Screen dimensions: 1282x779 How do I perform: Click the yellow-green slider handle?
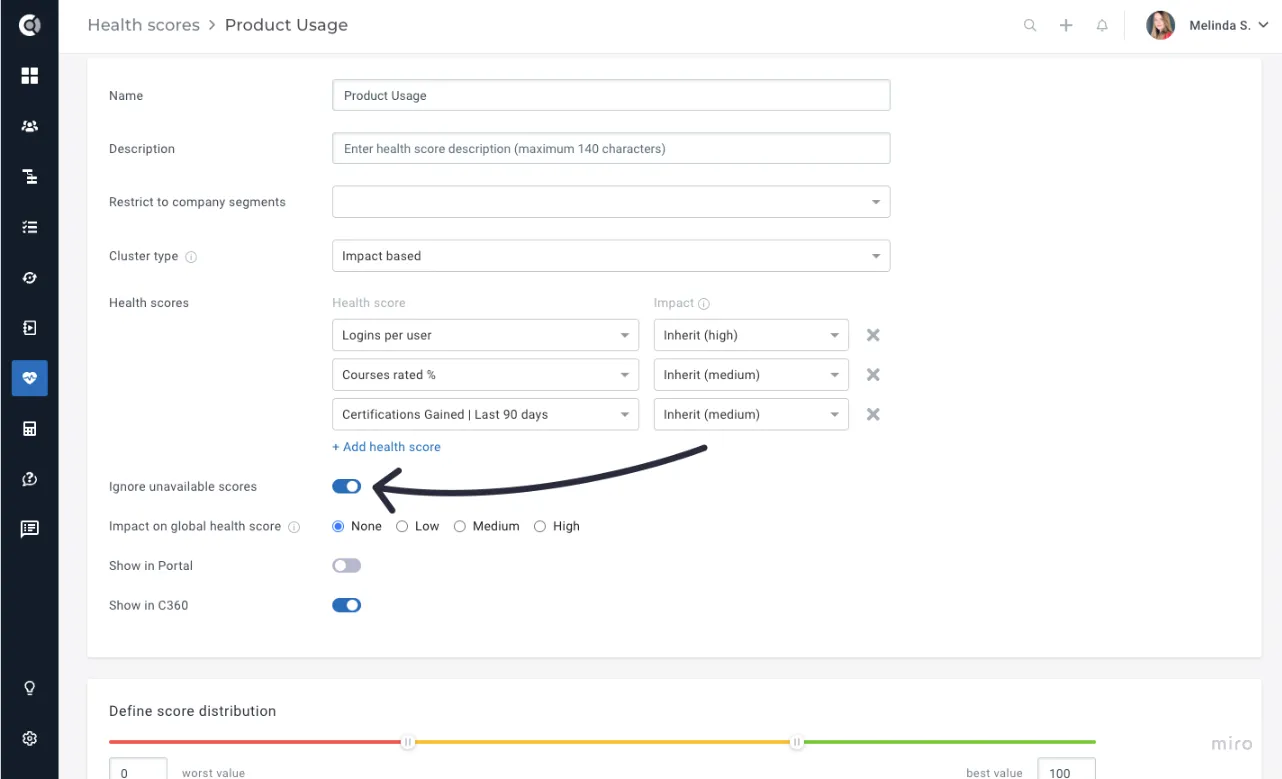tap(796, 742)
